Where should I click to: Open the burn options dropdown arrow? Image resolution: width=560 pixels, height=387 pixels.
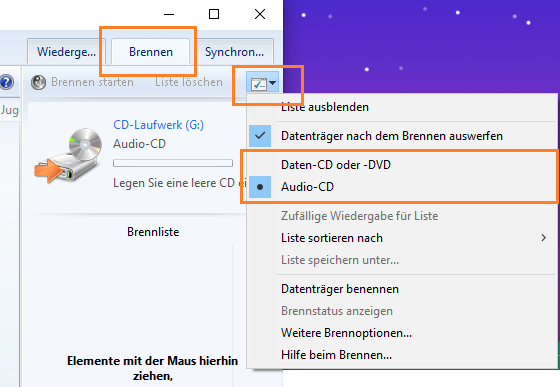(x=273, y=83)
